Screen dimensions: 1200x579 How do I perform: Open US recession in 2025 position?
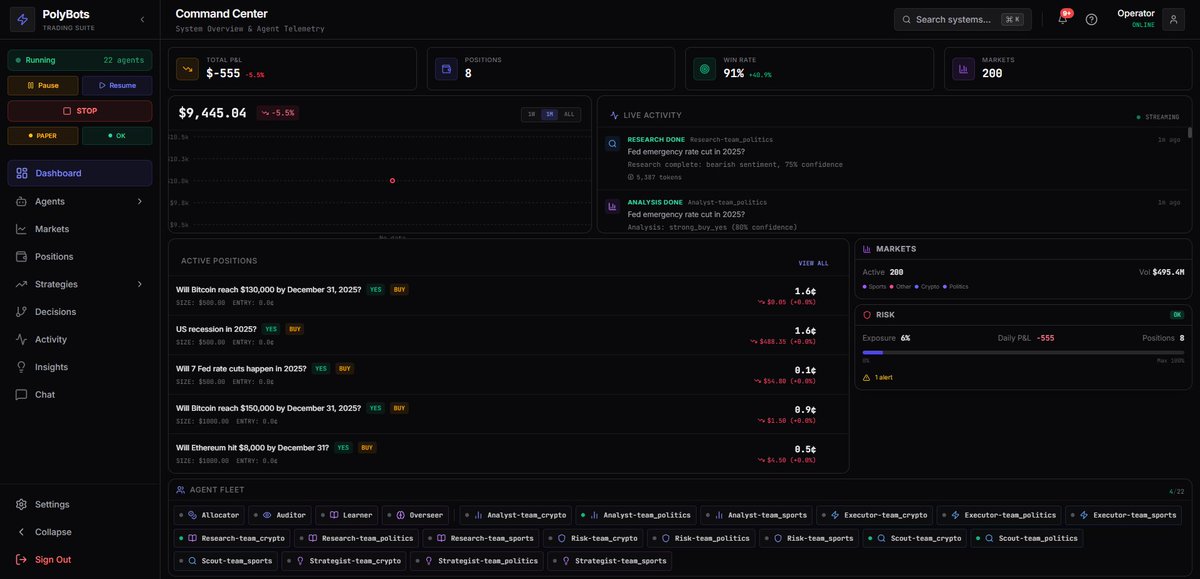509,335
